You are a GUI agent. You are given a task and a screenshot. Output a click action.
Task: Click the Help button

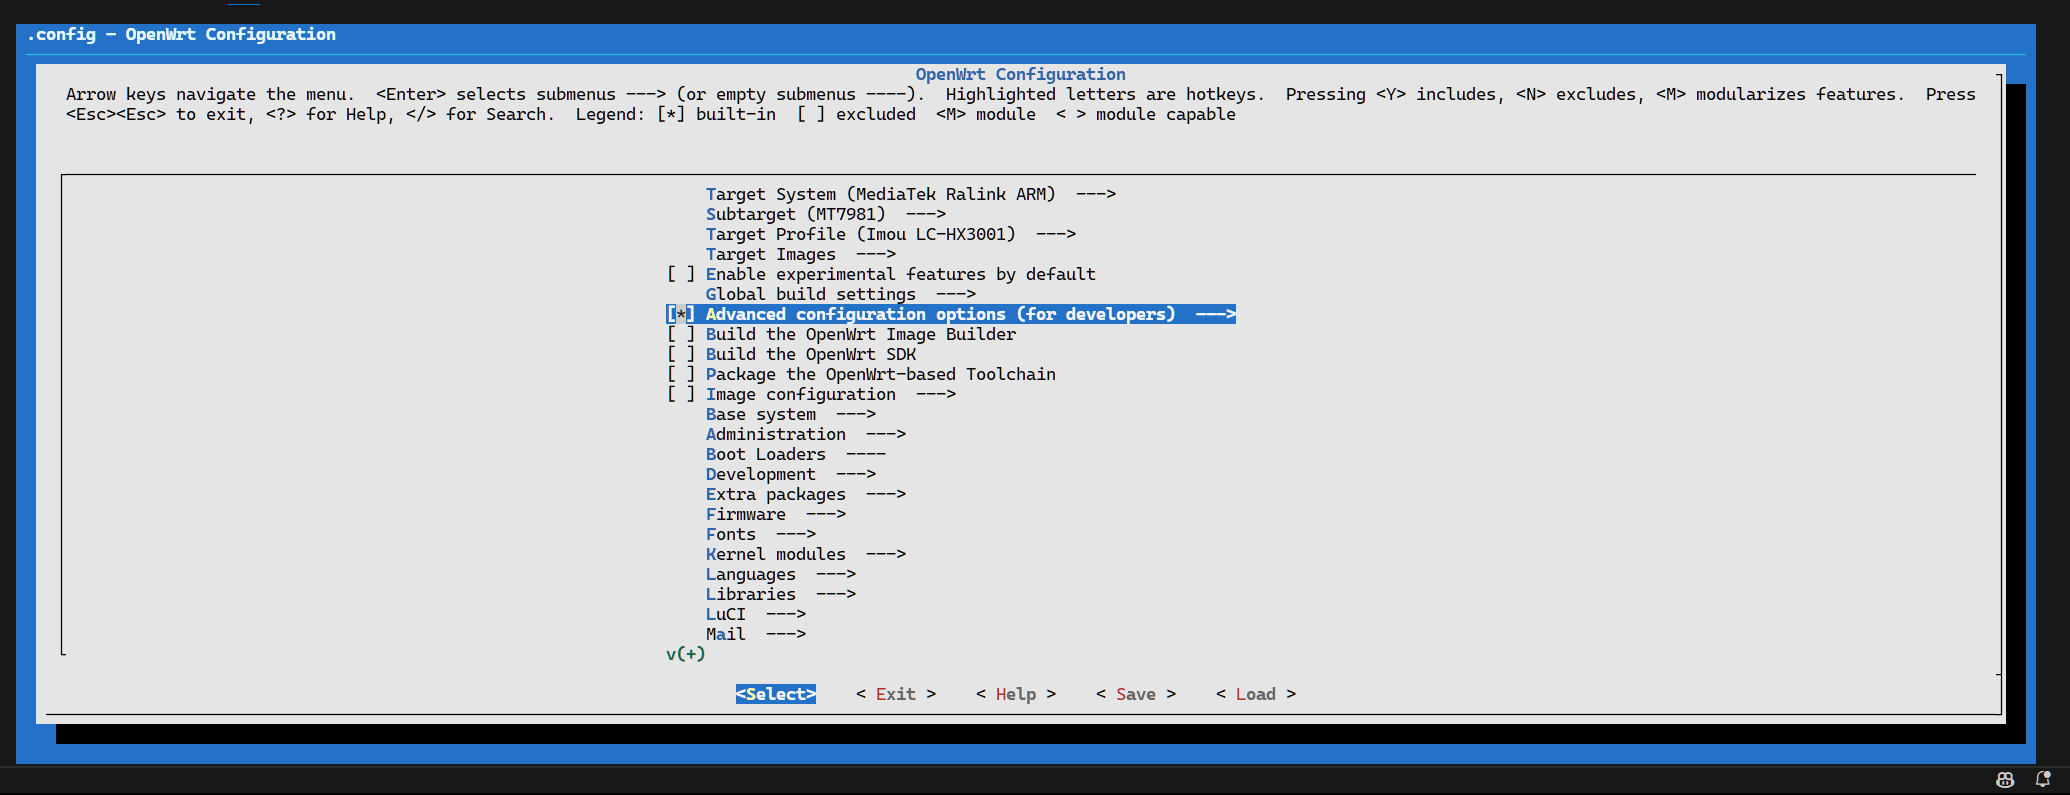click(1016, 694)
